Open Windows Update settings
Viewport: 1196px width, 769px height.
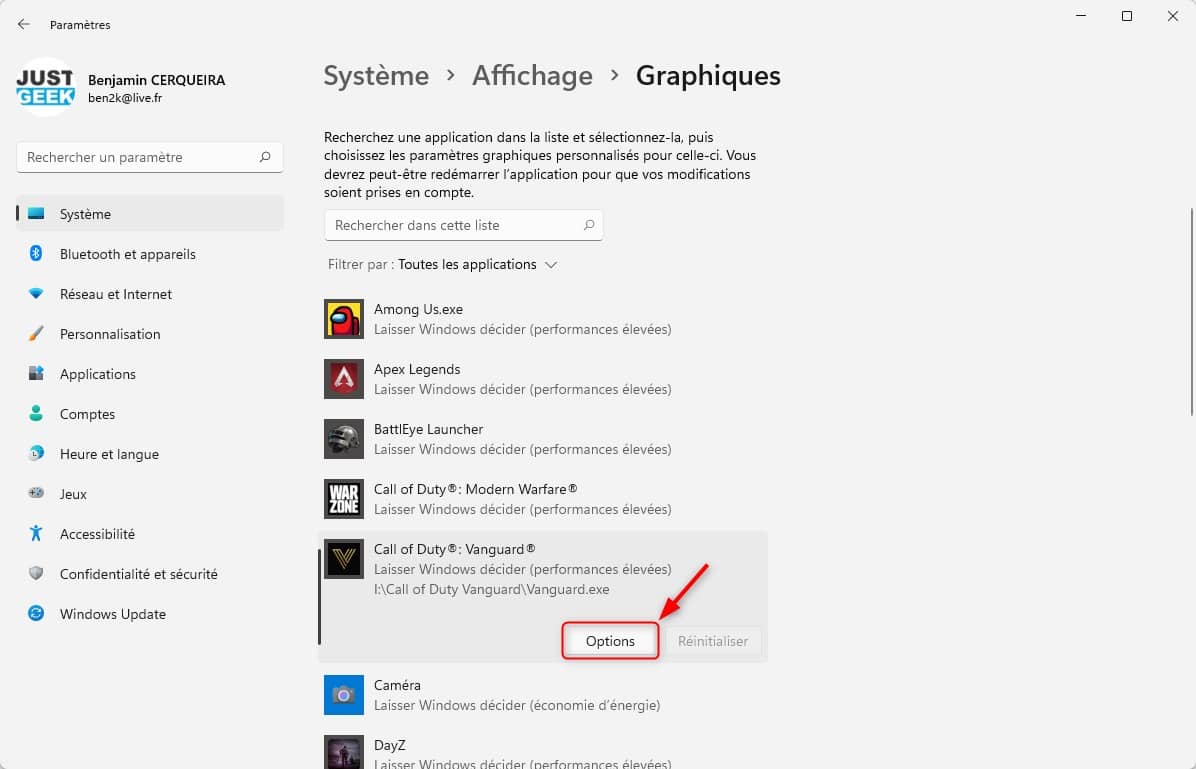[150, 614]
